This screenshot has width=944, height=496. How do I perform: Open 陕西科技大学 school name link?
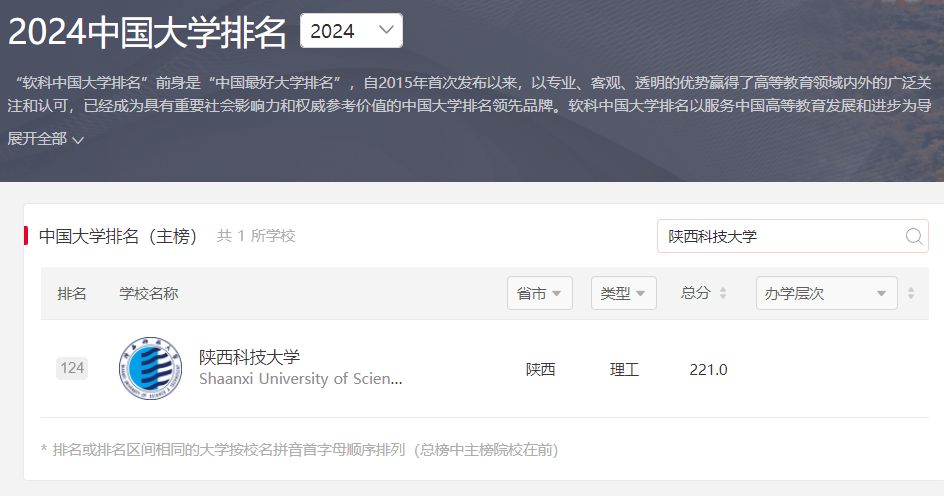click(x=249, y=357)
